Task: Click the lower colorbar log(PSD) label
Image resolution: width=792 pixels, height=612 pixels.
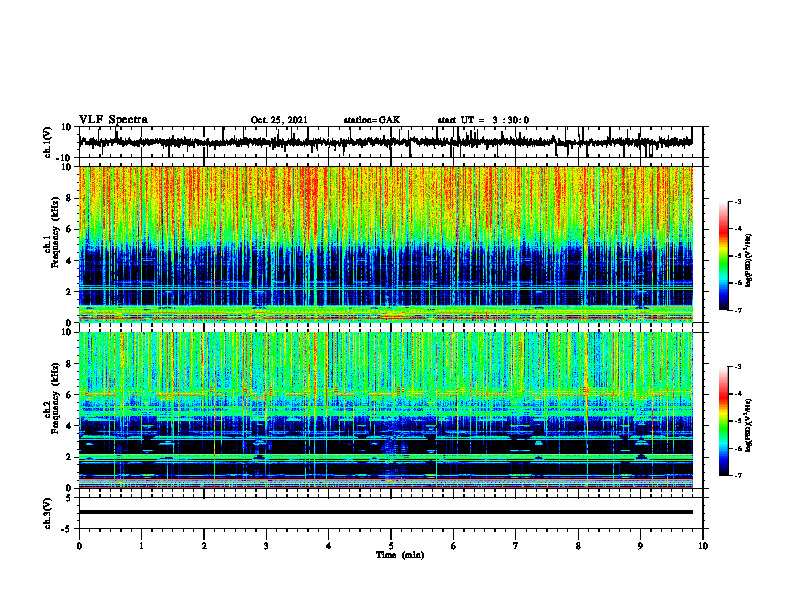Action: (749, 425)
